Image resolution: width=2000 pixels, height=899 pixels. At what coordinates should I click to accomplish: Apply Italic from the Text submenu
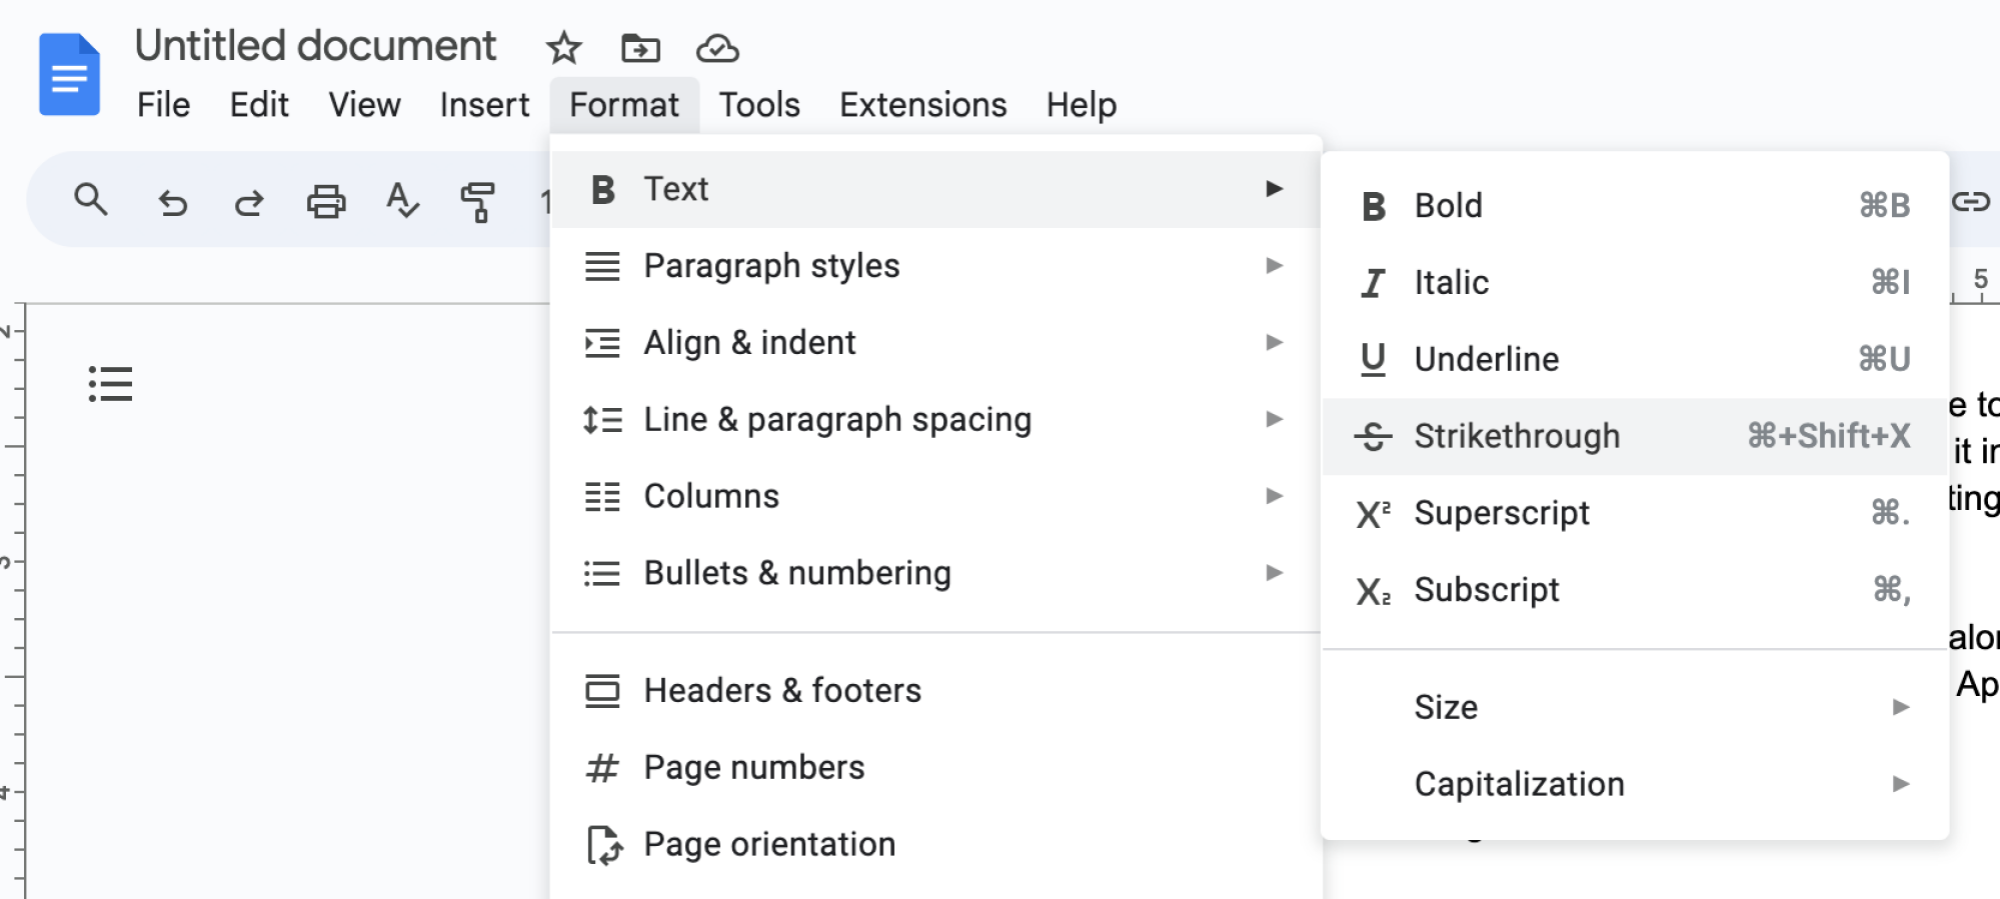coord(1635,283)
